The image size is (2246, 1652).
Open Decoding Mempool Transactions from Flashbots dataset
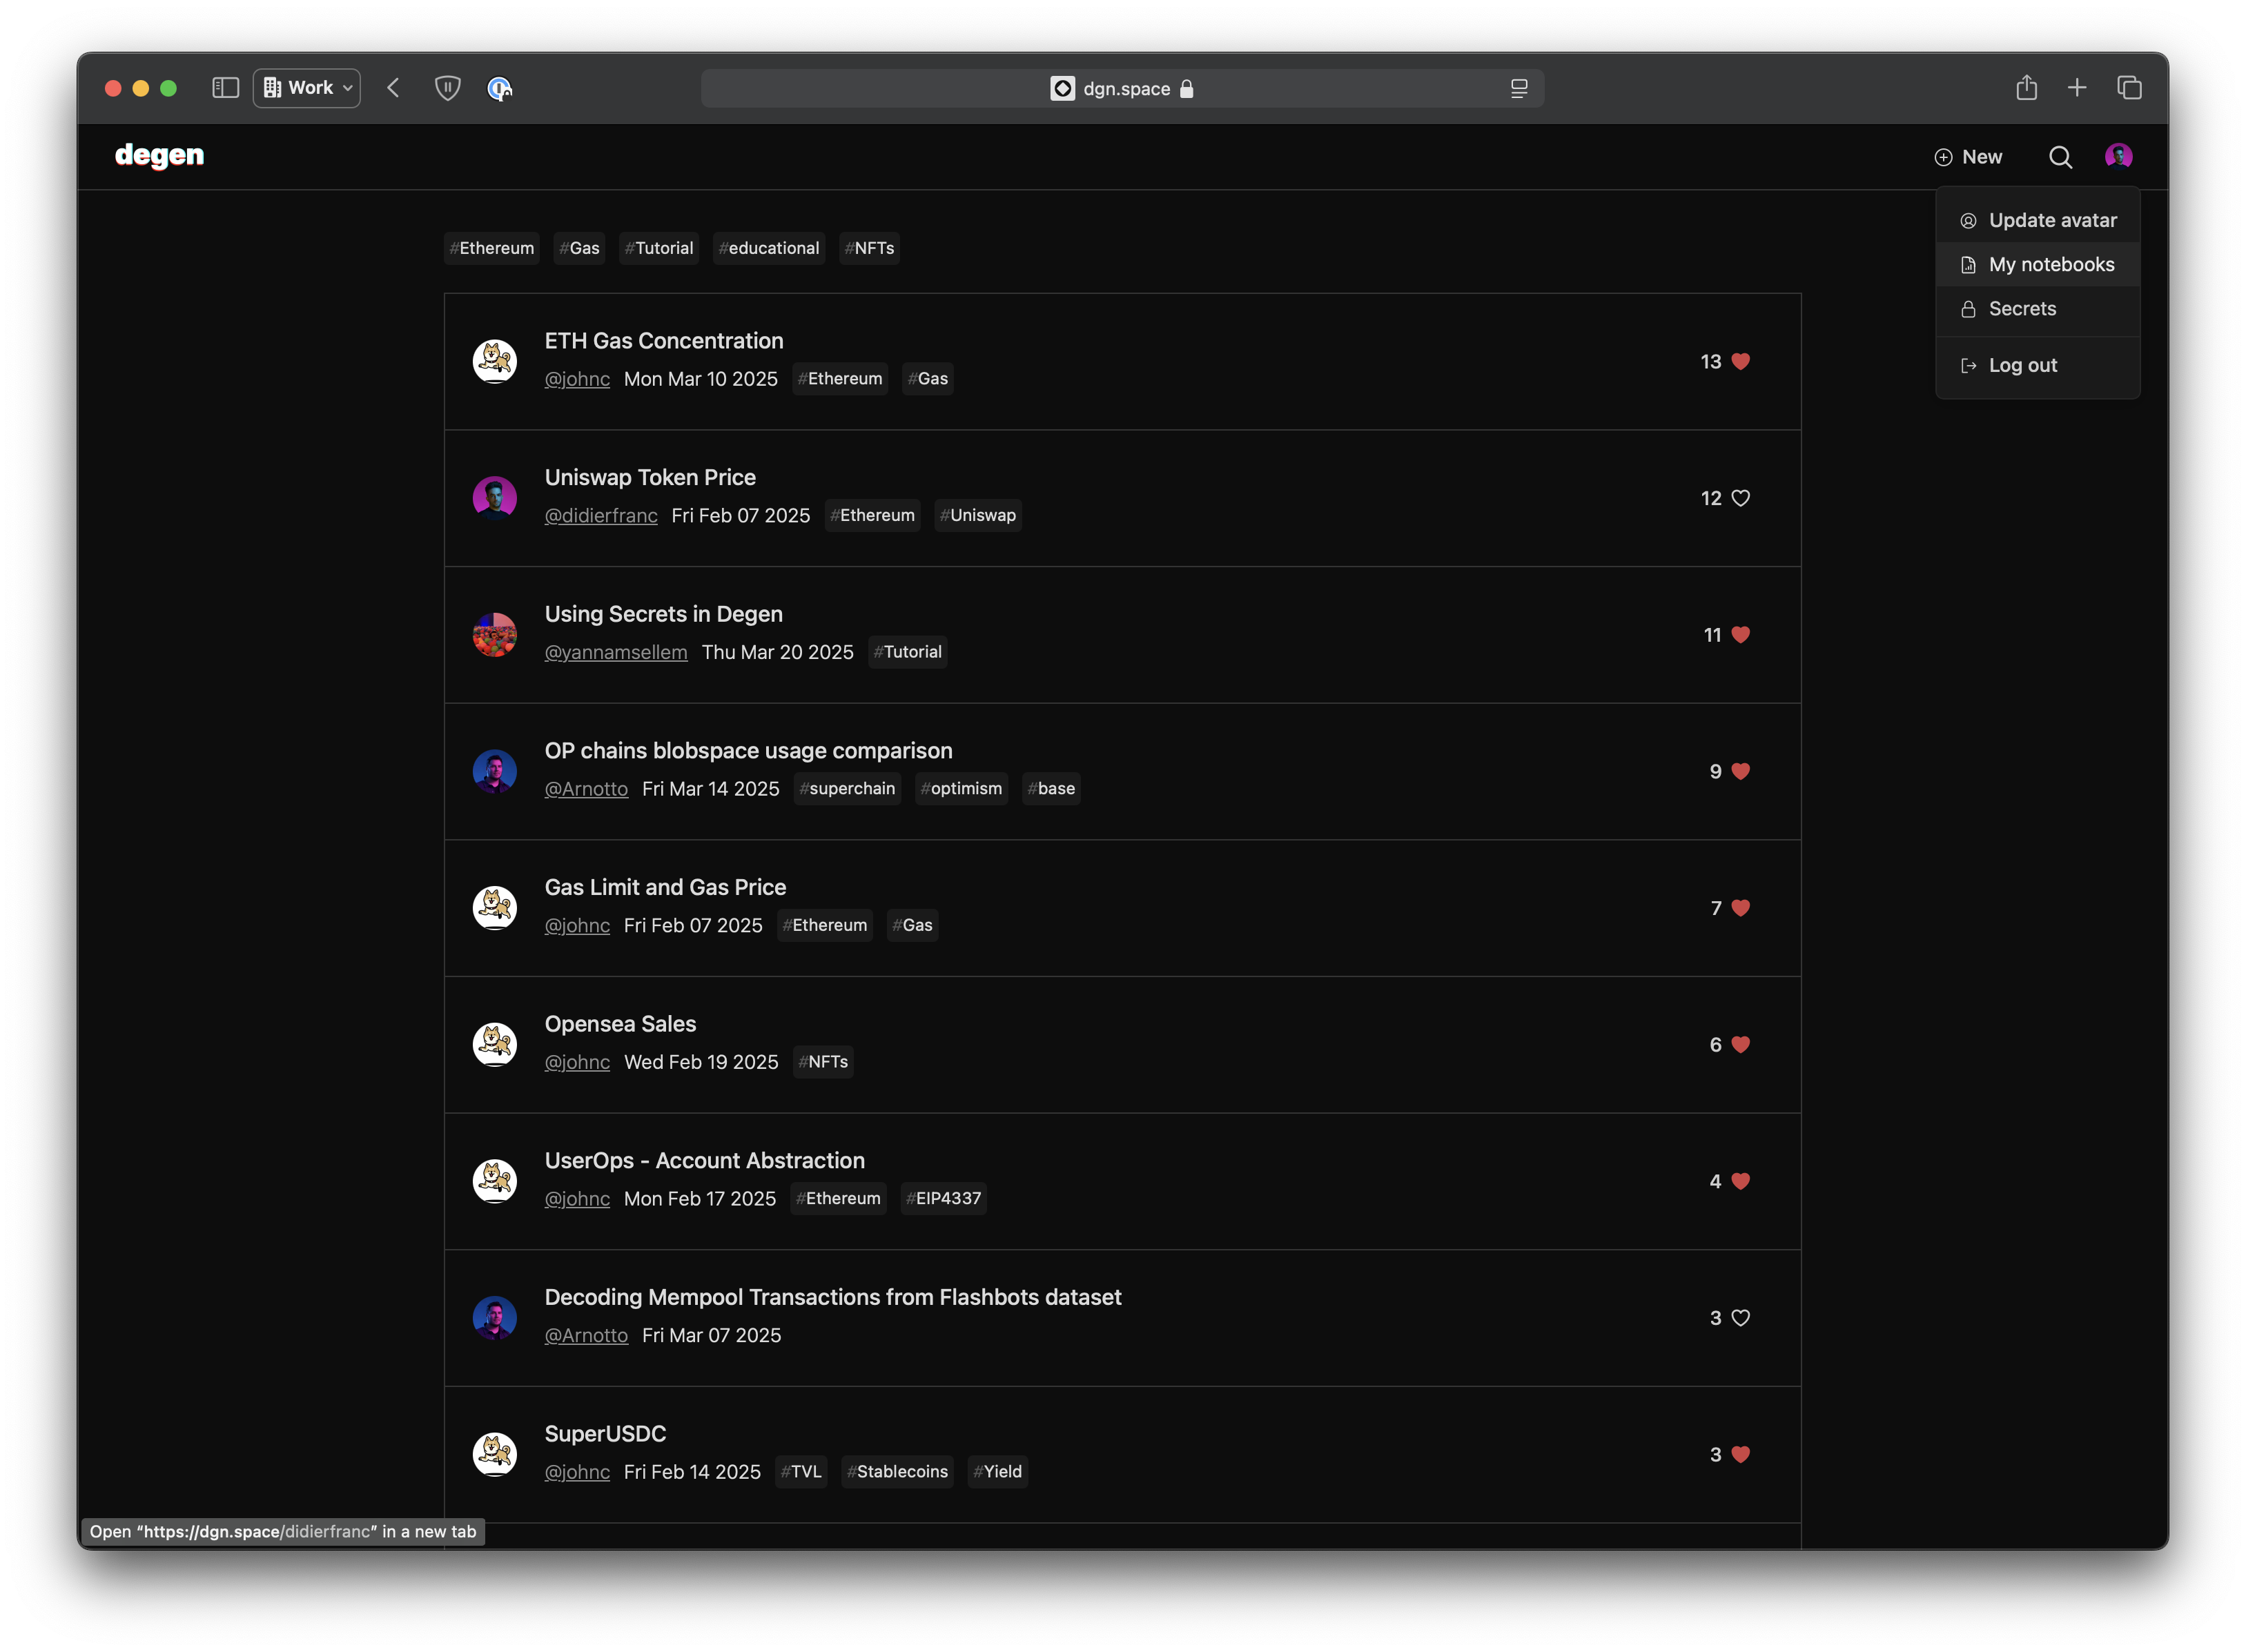(x=833, y=1297)
